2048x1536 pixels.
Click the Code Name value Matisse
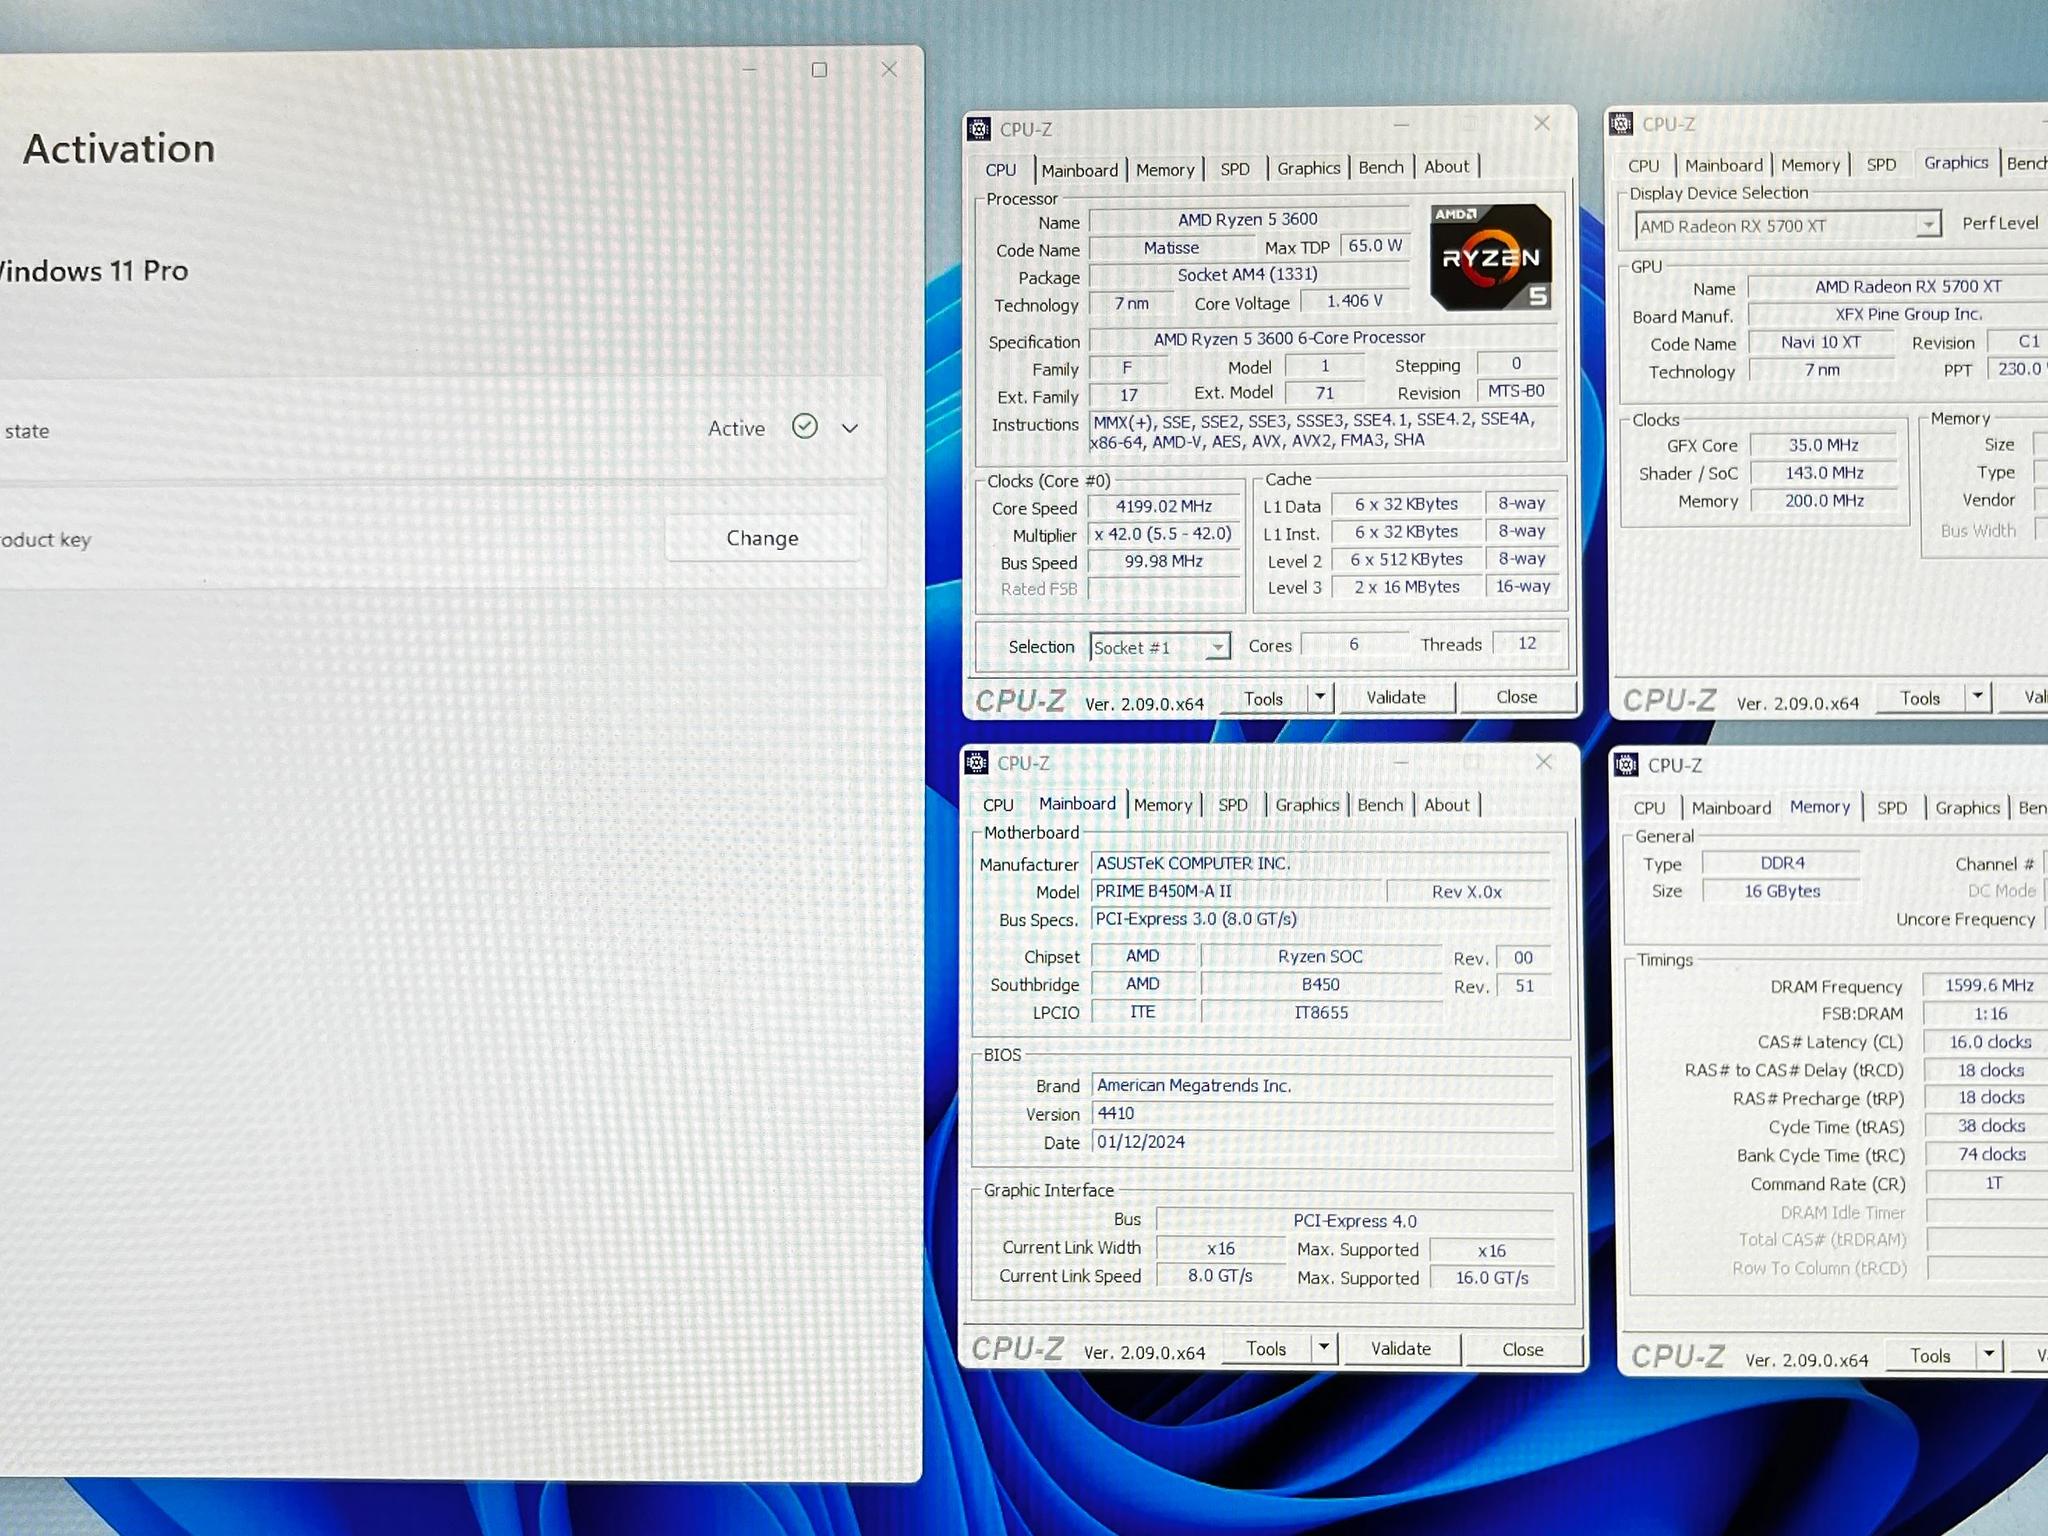point(1171,247)
